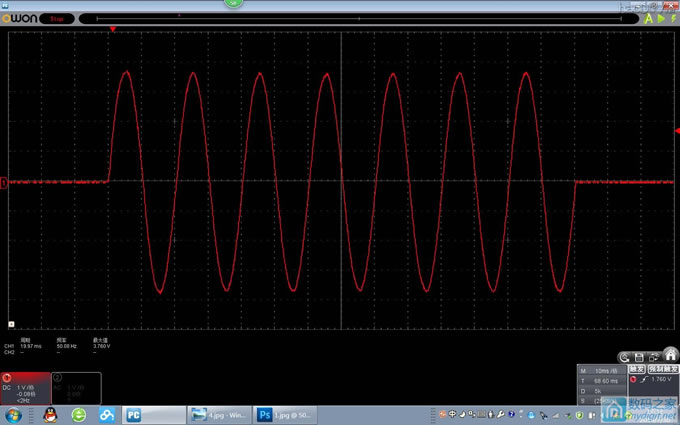Open the M 10ms timebase setting
680x425 pixels.
[603, 370]
